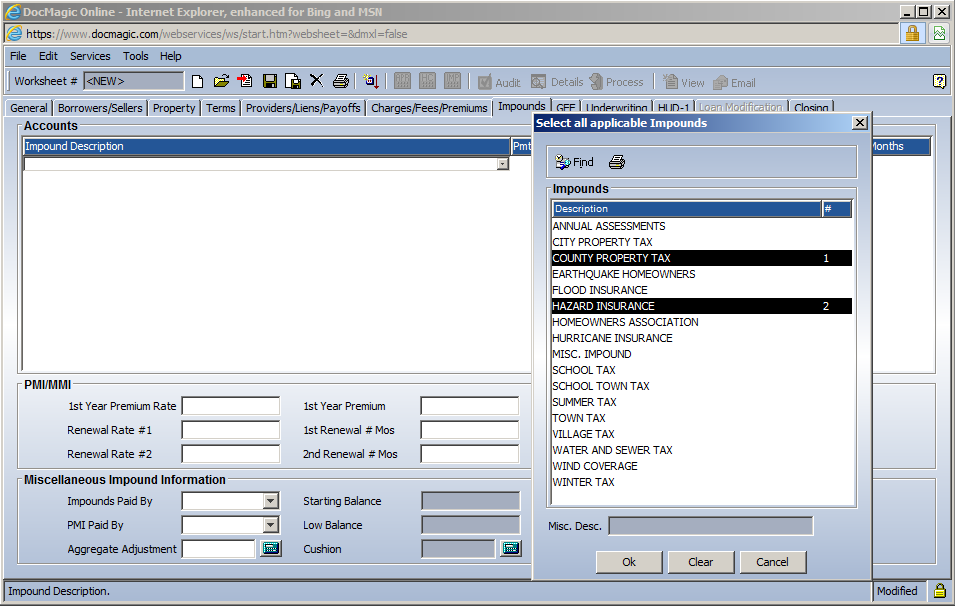Switch to the Providers/Liens/Payoffs tab

coord(303,108)
